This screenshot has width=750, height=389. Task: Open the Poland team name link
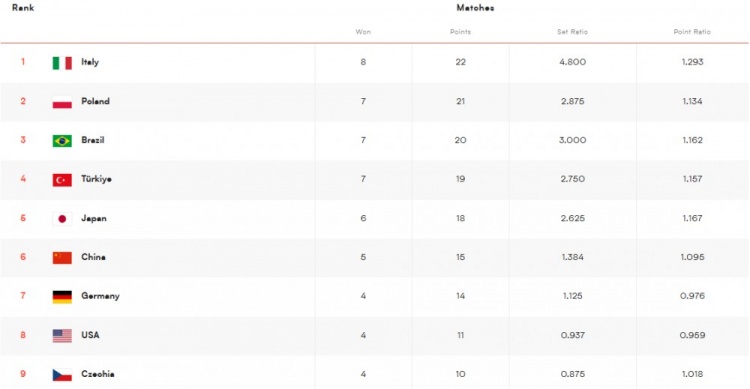point(95,101)
